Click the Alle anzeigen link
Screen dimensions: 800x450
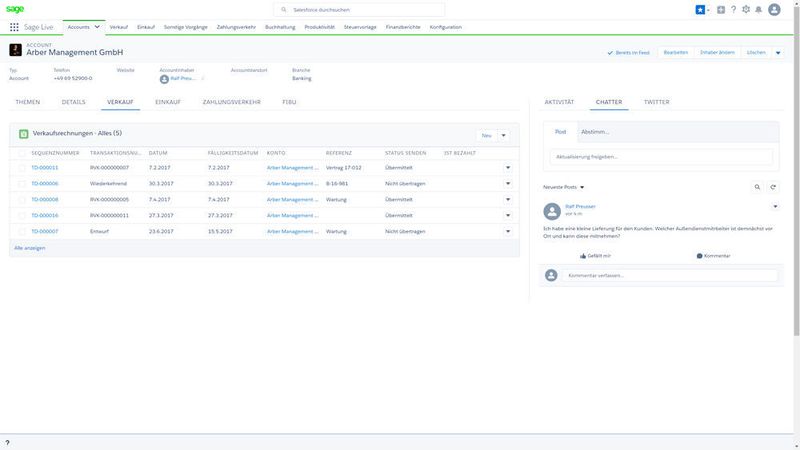point(30,248)
